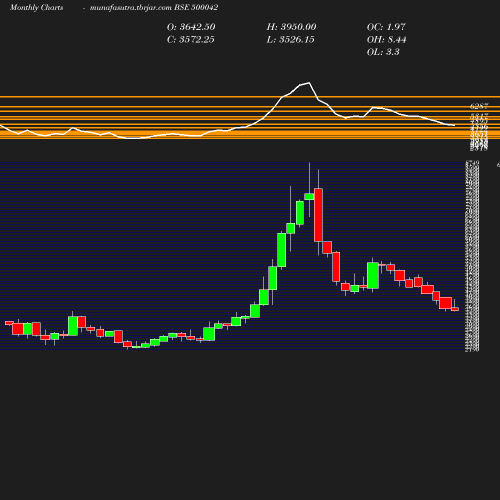The width and height of the screenshot is (500, 500).
Task: Click the 6287 price level label
Action: click(479, 106)
